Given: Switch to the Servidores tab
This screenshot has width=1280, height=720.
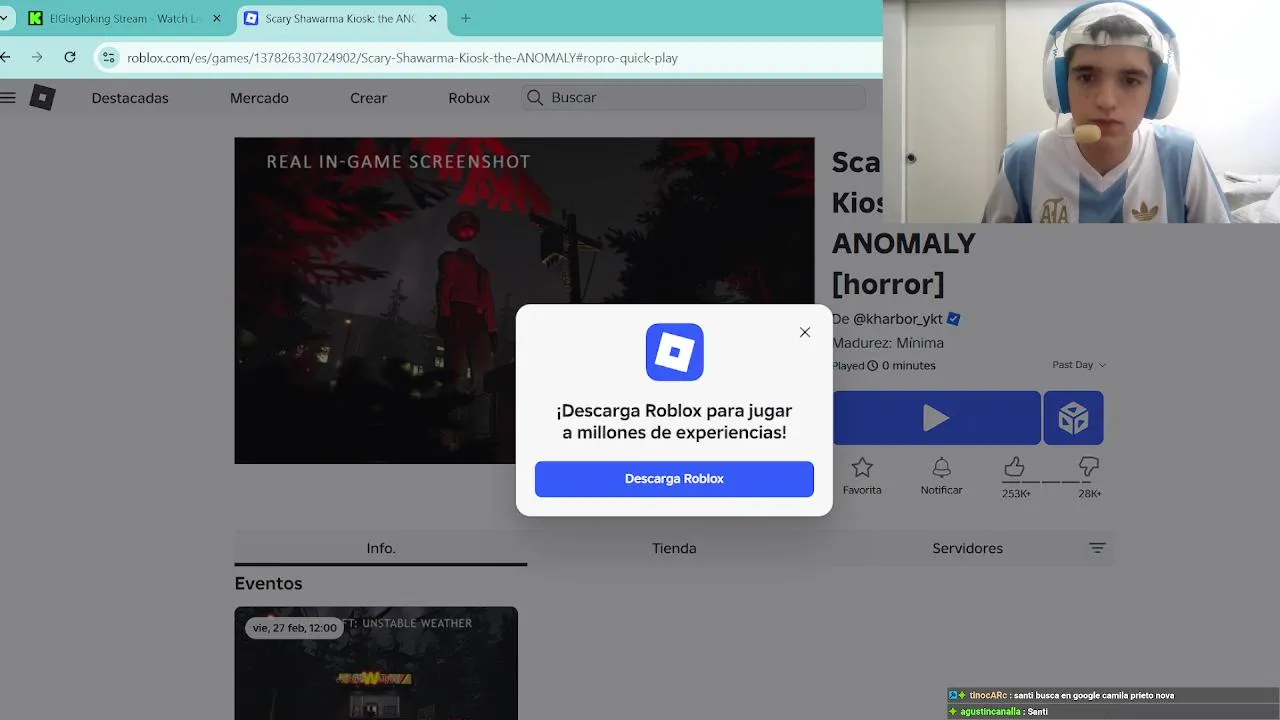Looking at the screenshot, I should click(x=967, y=548).
